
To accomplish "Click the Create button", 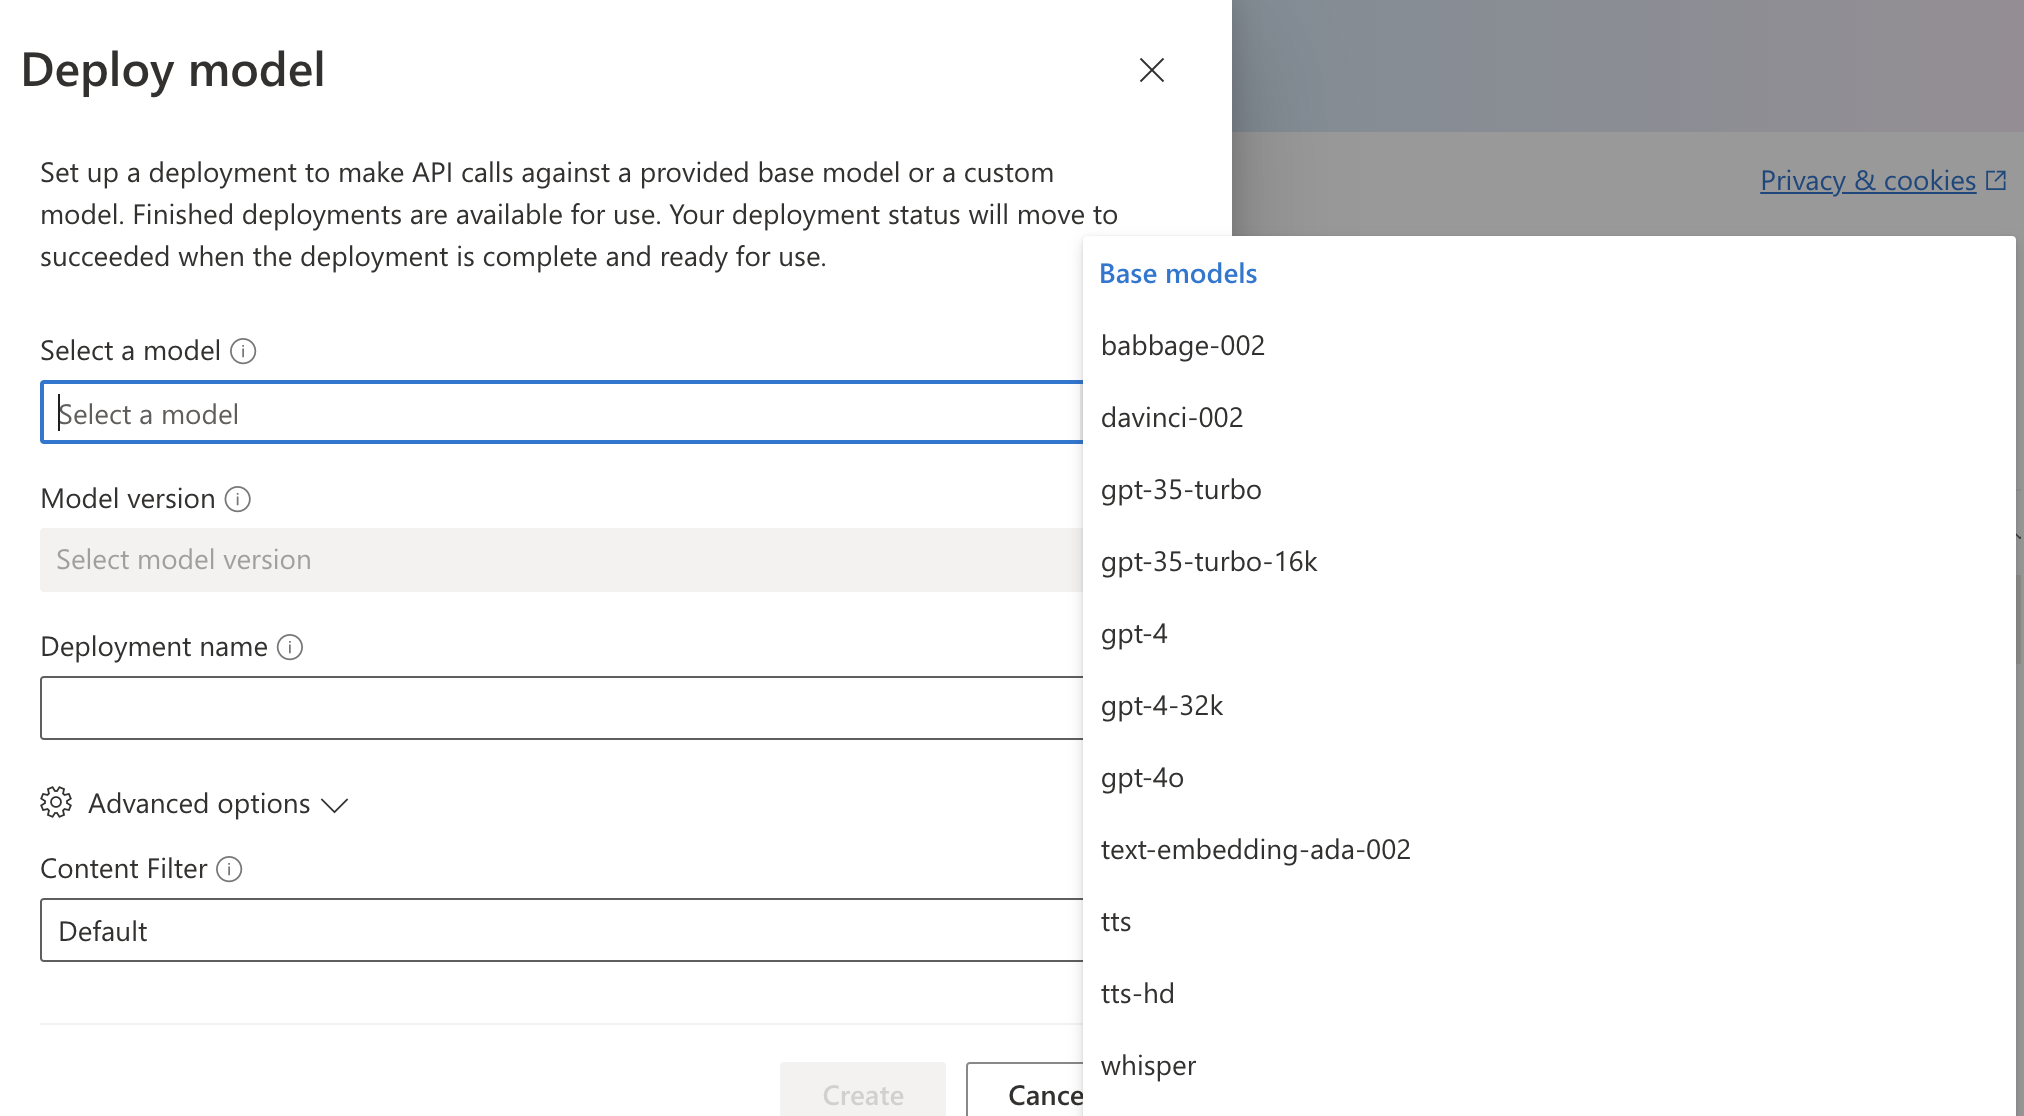I will point(863,1090).
